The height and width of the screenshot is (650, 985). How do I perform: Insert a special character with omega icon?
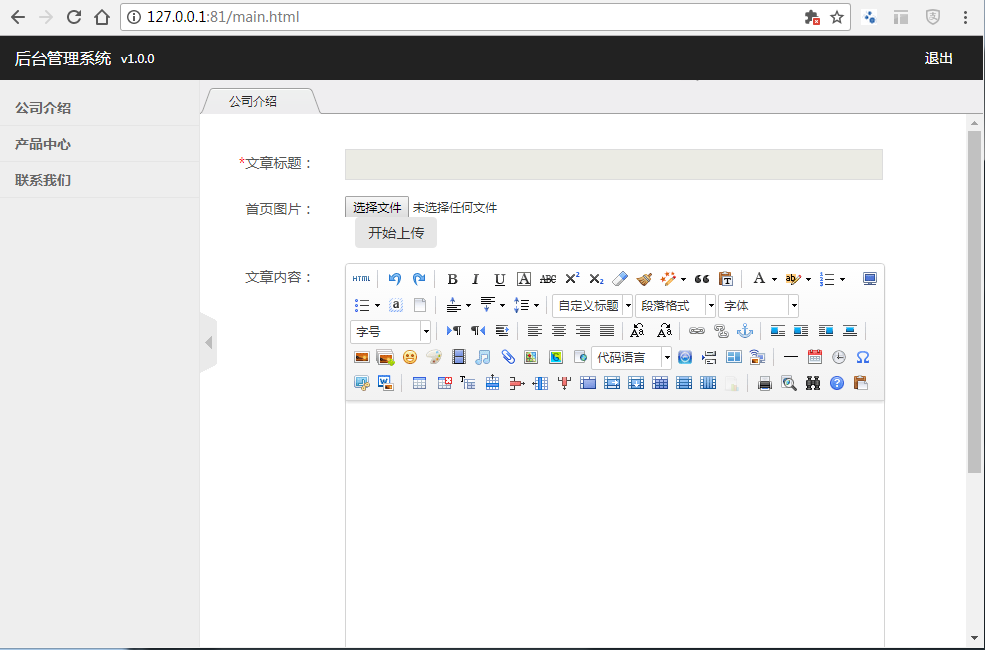point(863,357)
